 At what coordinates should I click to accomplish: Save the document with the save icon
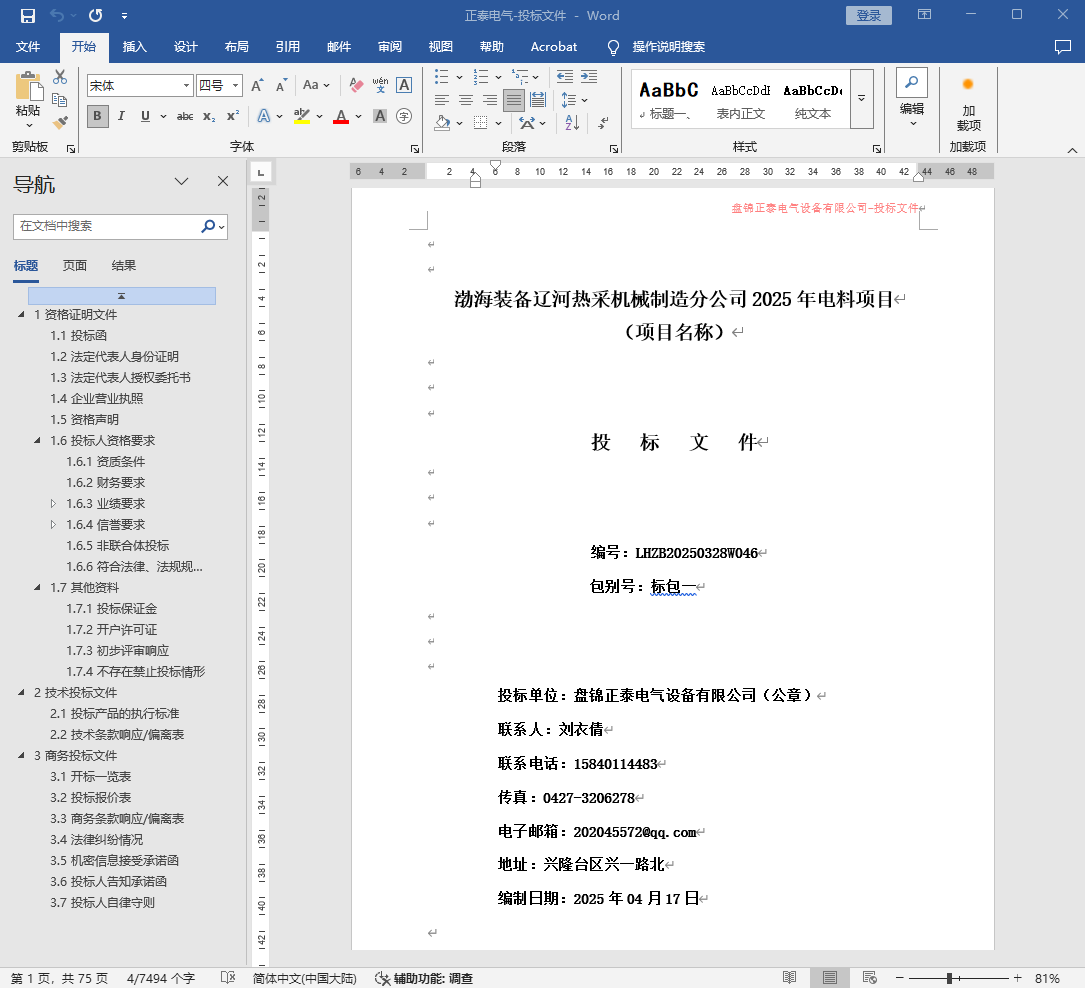click(x=28, y=15)
